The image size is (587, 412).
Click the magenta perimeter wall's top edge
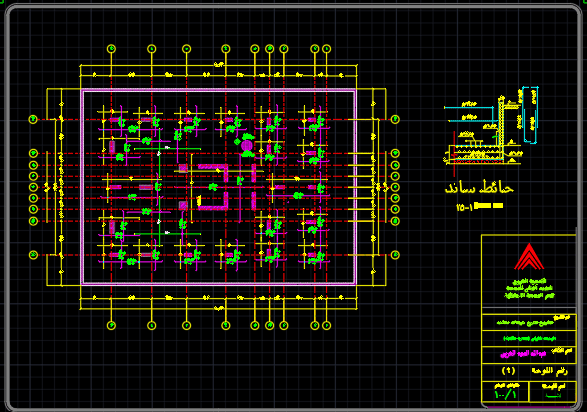(218, 90)
